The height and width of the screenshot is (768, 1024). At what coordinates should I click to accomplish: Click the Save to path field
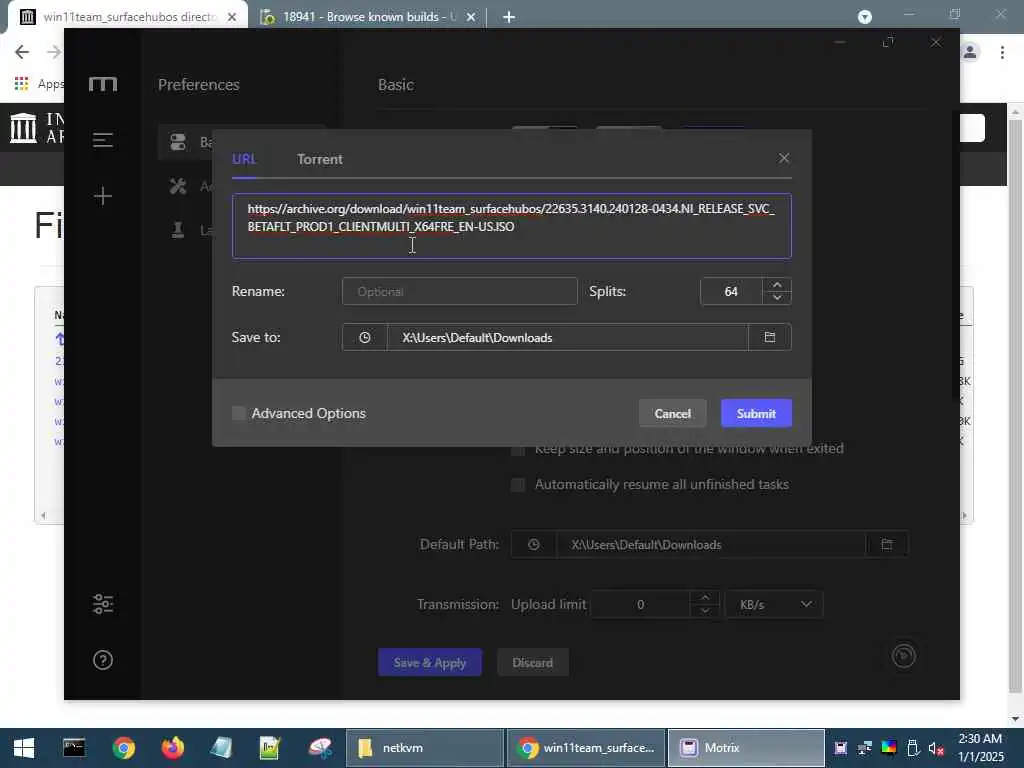[x=568, y=338]
